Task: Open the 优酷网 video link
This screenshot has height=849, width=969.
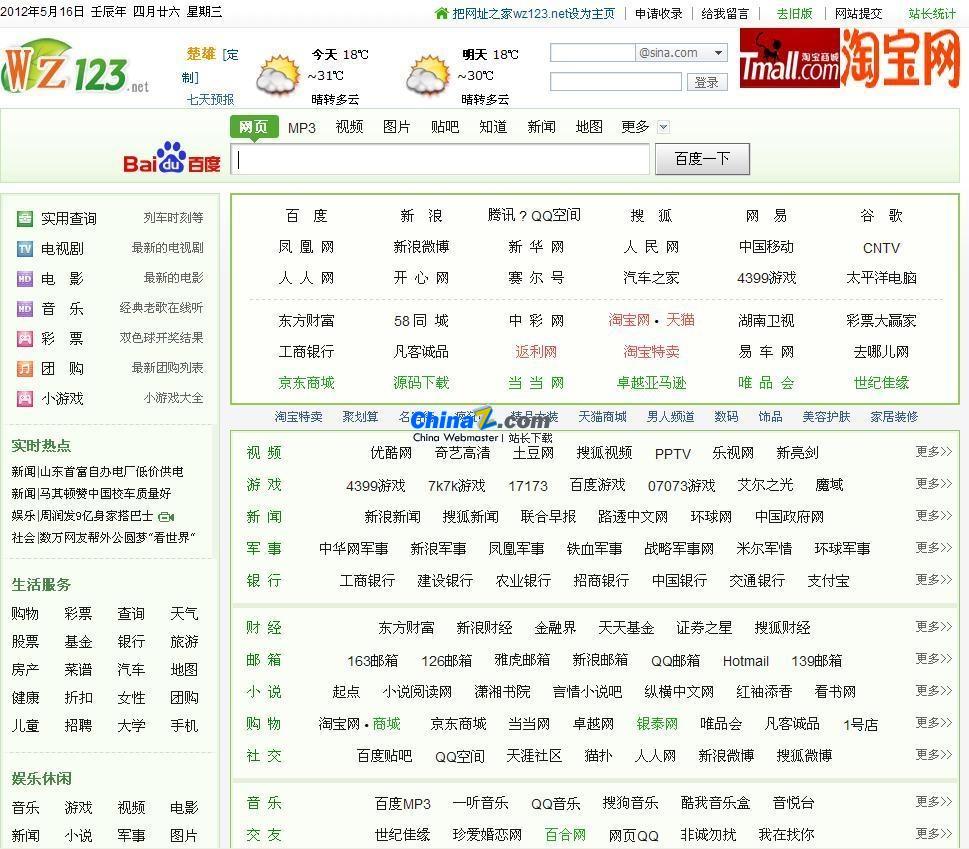Action: 391,453
